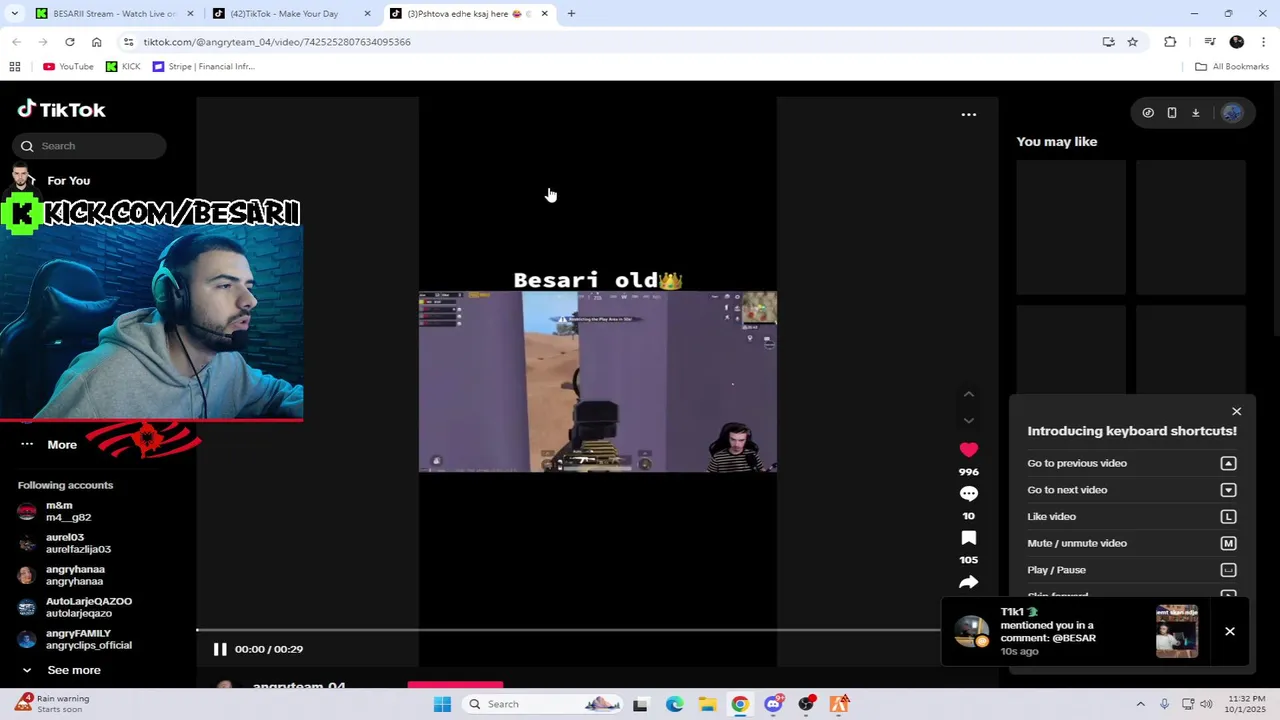Open the For You feed

pyautogui.click(x=68, y=180)
